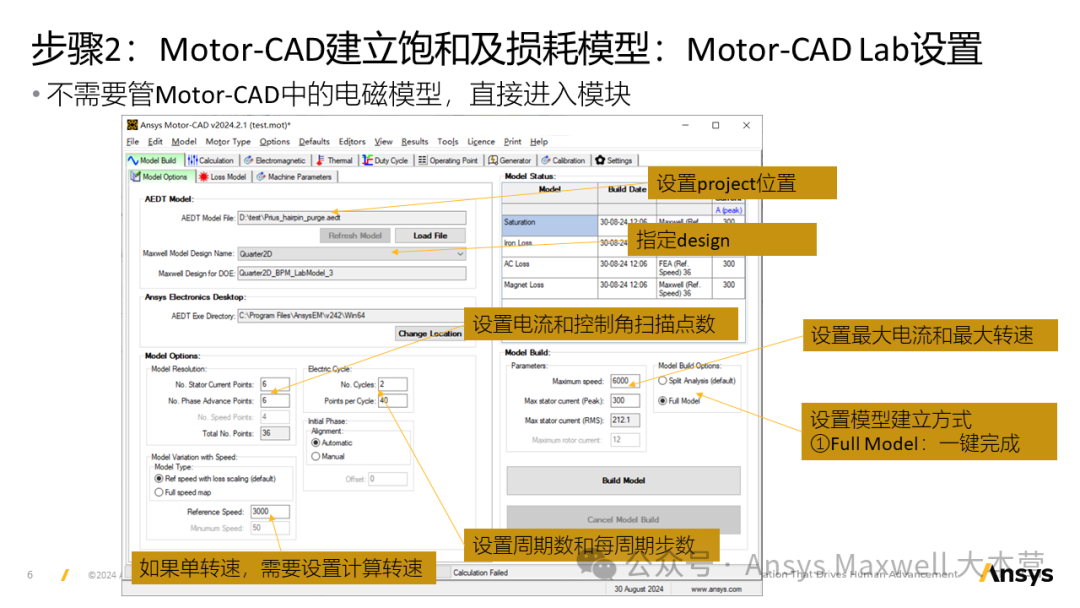Image resolution: width=1080 pixels, height=608 pixels.
Task: Open the Maxwell Model Design Name dropdown
Action: (x=460, y=254)
